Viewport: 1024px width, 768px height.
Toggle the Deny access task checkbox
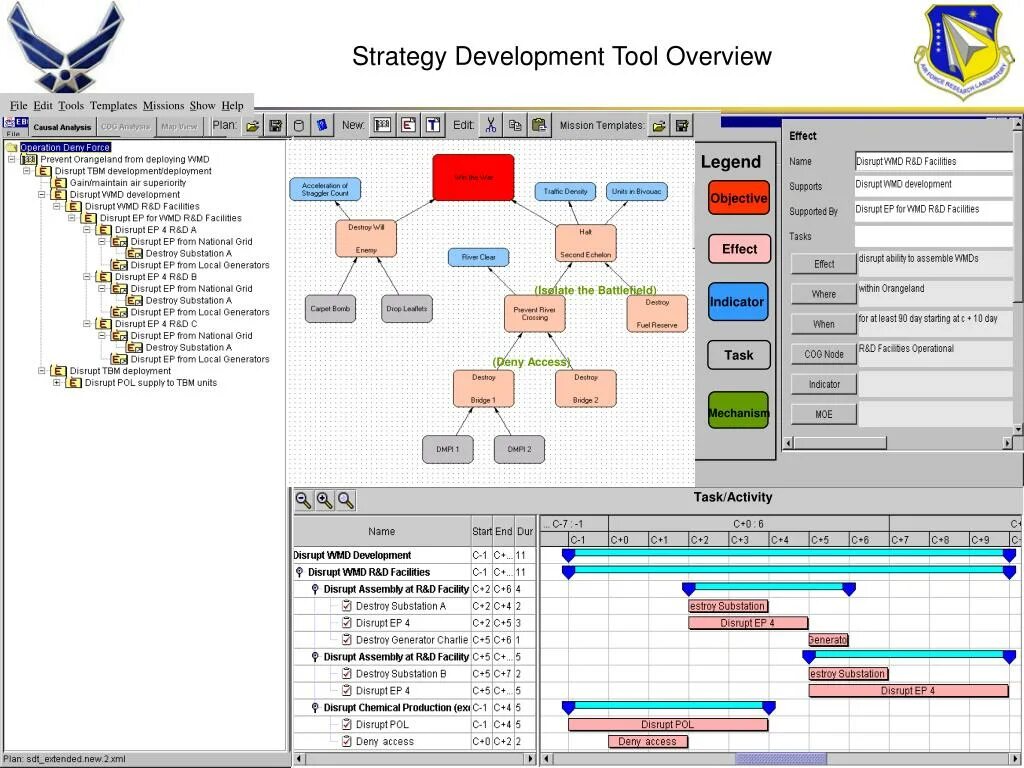(x=347, y=742)
